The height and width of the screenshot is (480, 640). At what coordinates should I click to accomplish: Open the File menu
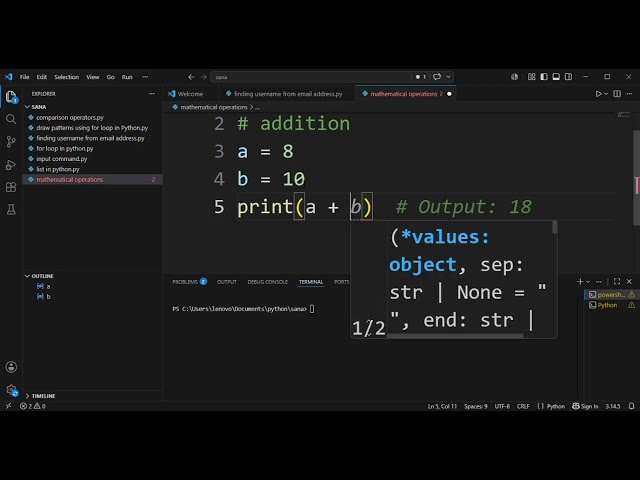click(x=24, y=77)
